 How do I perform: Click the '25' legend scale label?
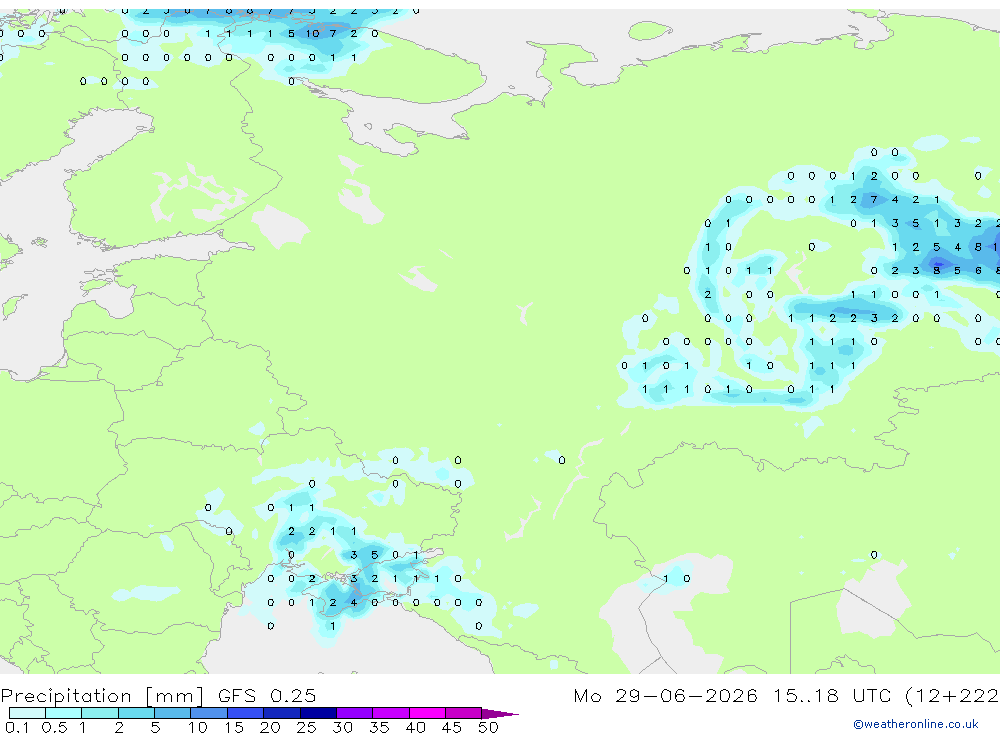(x=306, y=727)
